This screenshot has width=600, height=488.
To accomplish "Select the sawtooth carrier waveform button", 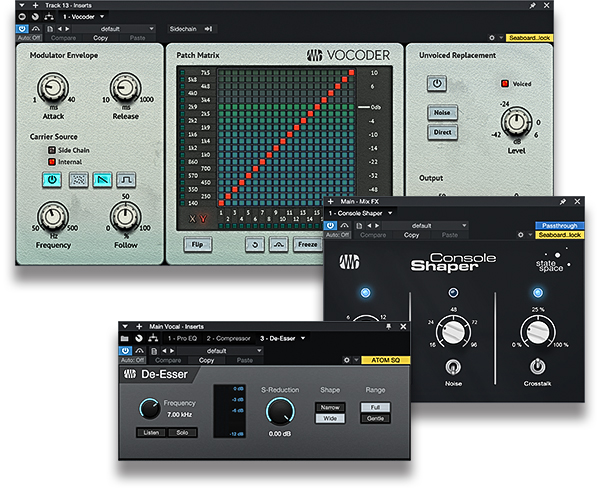I will [103, 180].
